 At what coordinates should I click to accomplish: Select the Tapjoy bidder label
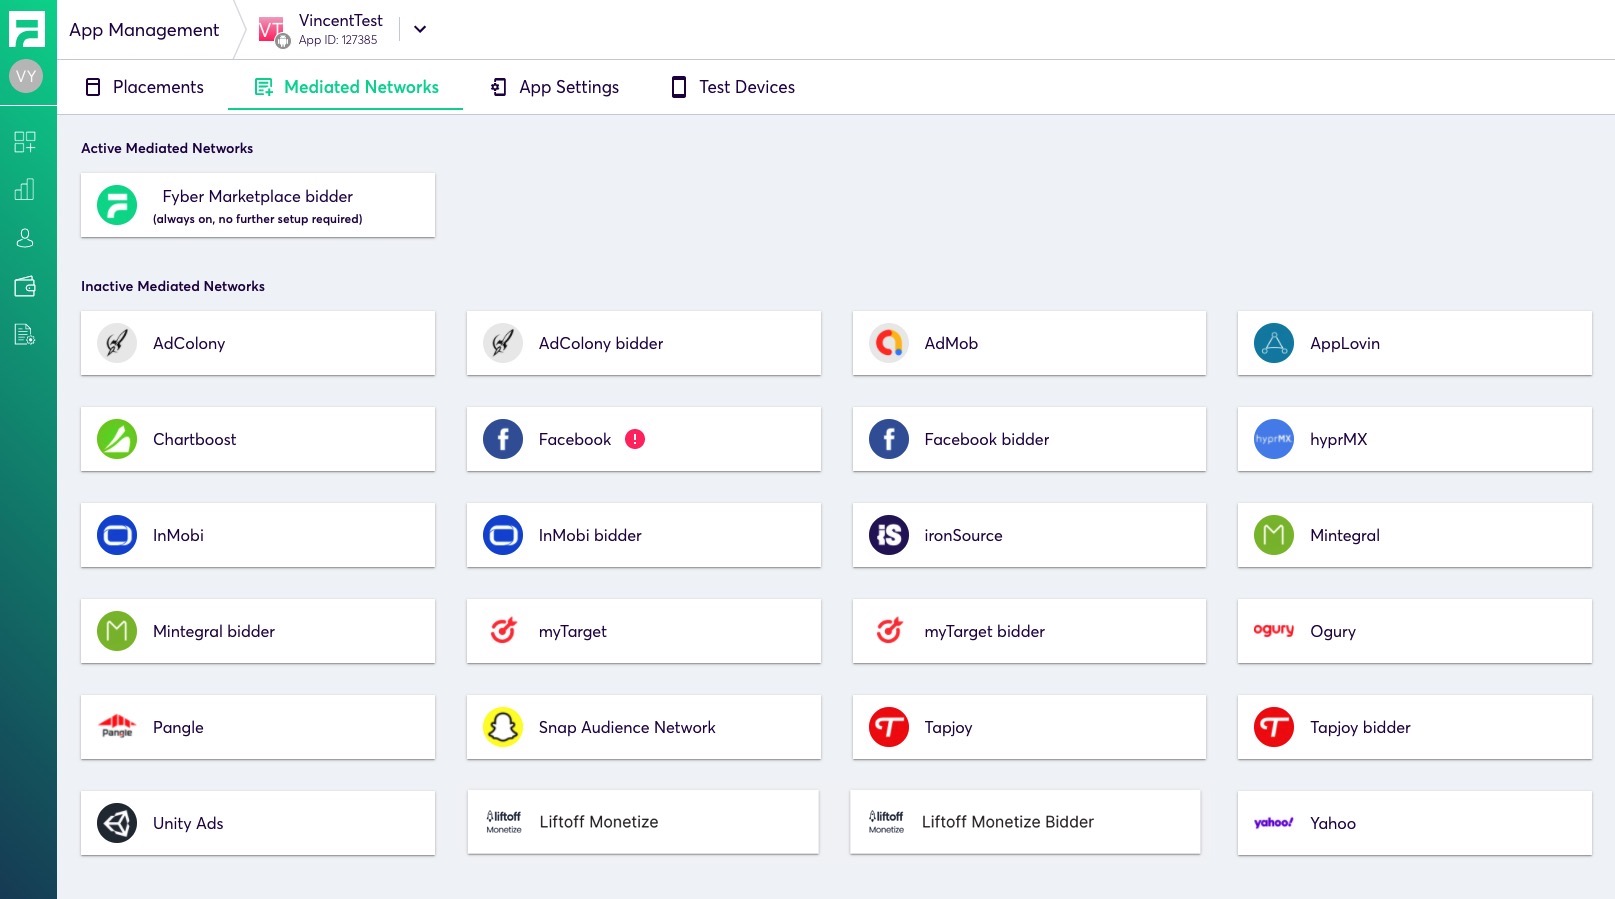tap(1360, 727)
